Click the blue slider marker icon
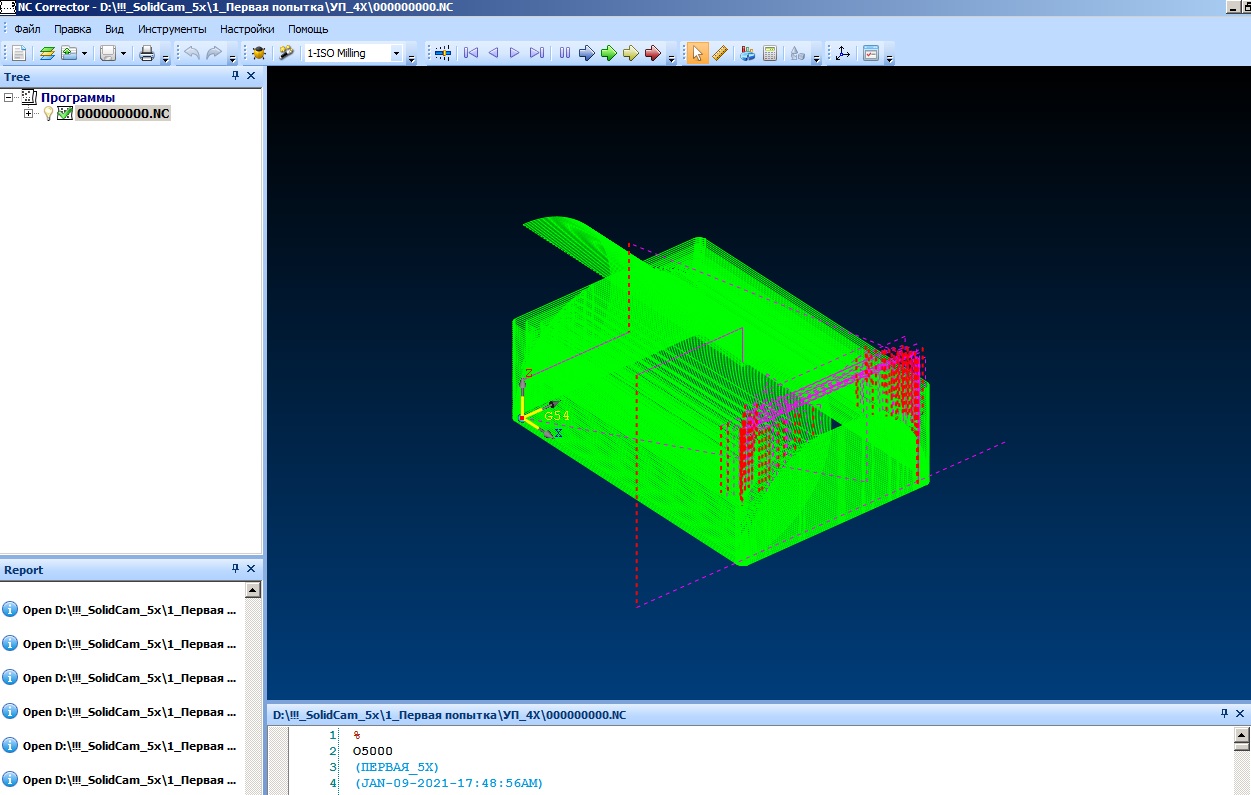This screenshot has height=795, width=1251. (442, 53)
